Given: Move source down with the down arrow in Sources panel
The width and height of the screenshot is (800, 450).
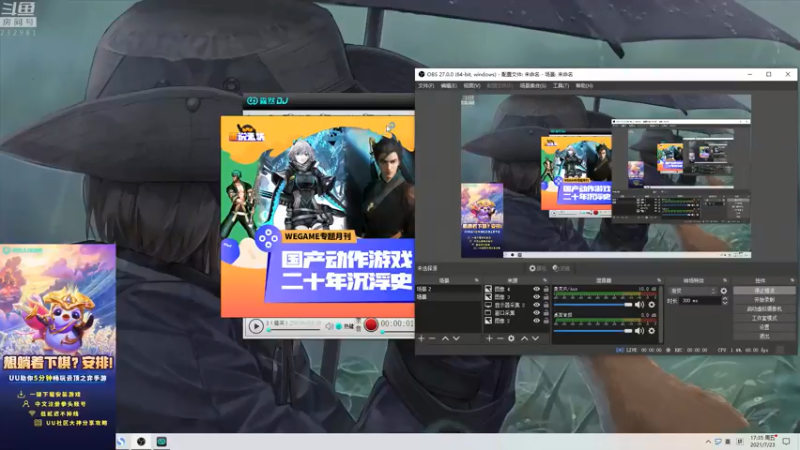Looking at the screenshot, I should 535,338.
